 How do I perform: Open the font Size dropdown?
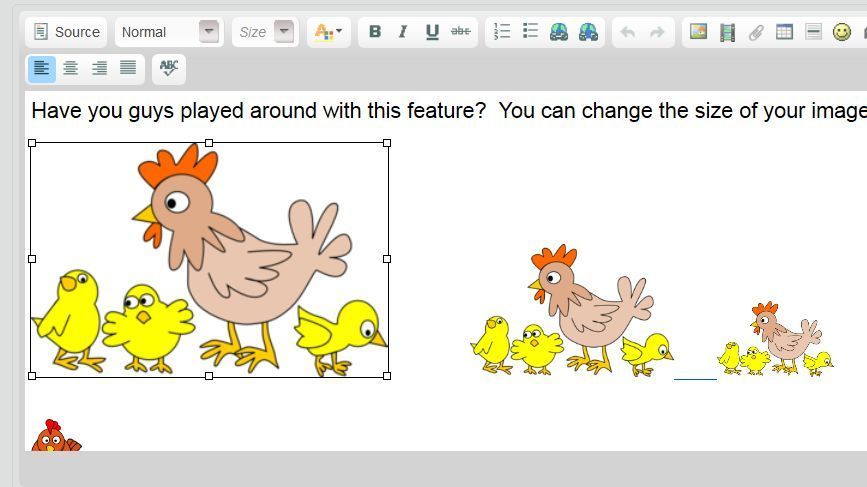coord(265,32)
